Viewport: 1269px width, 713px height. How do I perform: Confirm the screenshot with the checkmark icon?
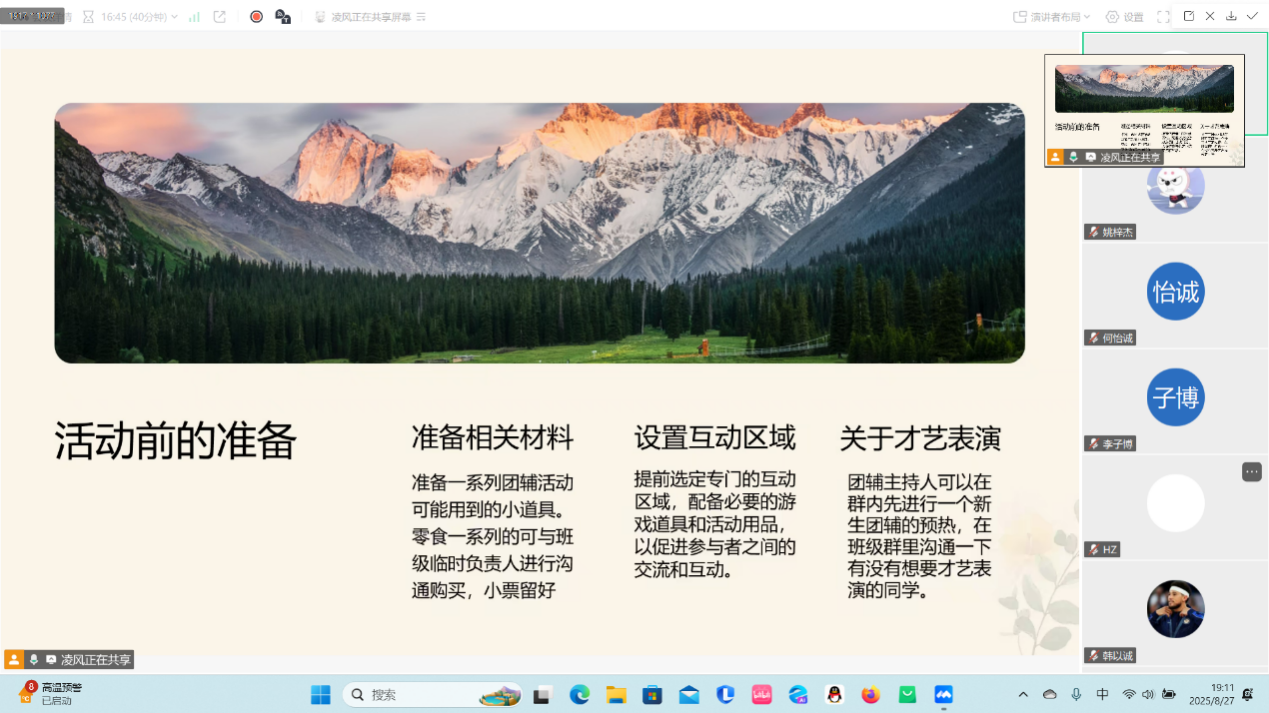pyautogui.click(x=1252, y=16)
